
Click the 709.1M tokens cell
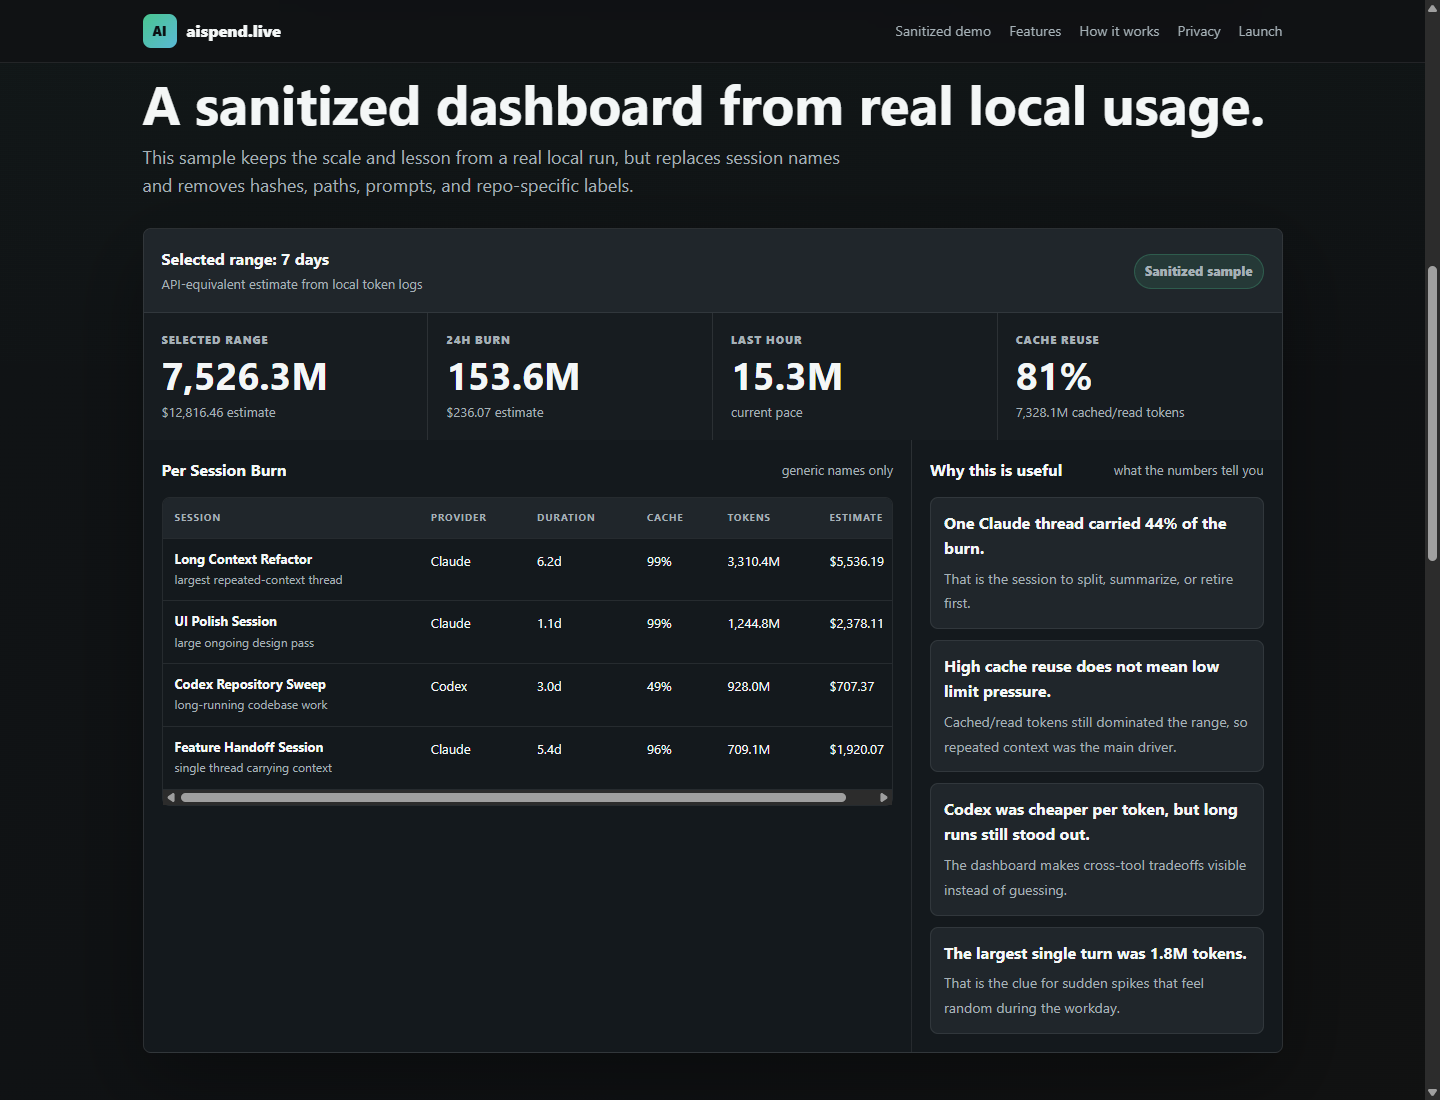[x=748, y=750]
